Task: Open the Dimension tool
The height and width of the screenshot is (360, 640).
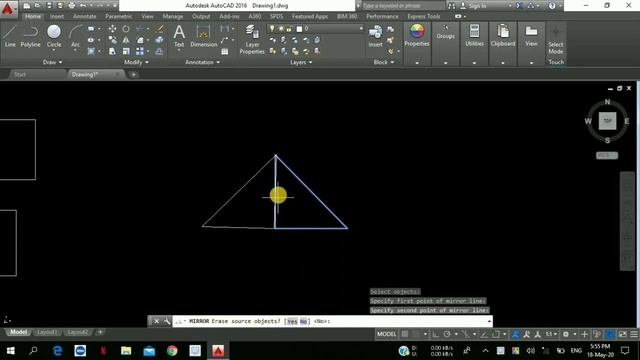Action: [x=203, y=36]
